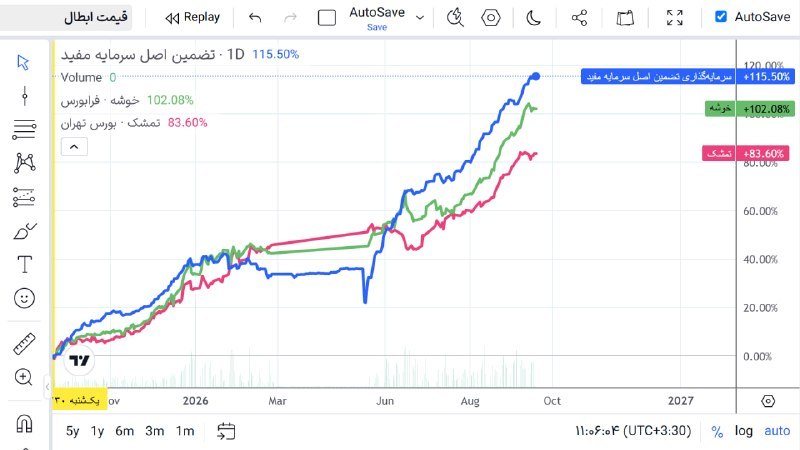The image size is (800, 450).
Task: Start bar Replay mode
Action: pyautogui.click(x=192, y=17)
